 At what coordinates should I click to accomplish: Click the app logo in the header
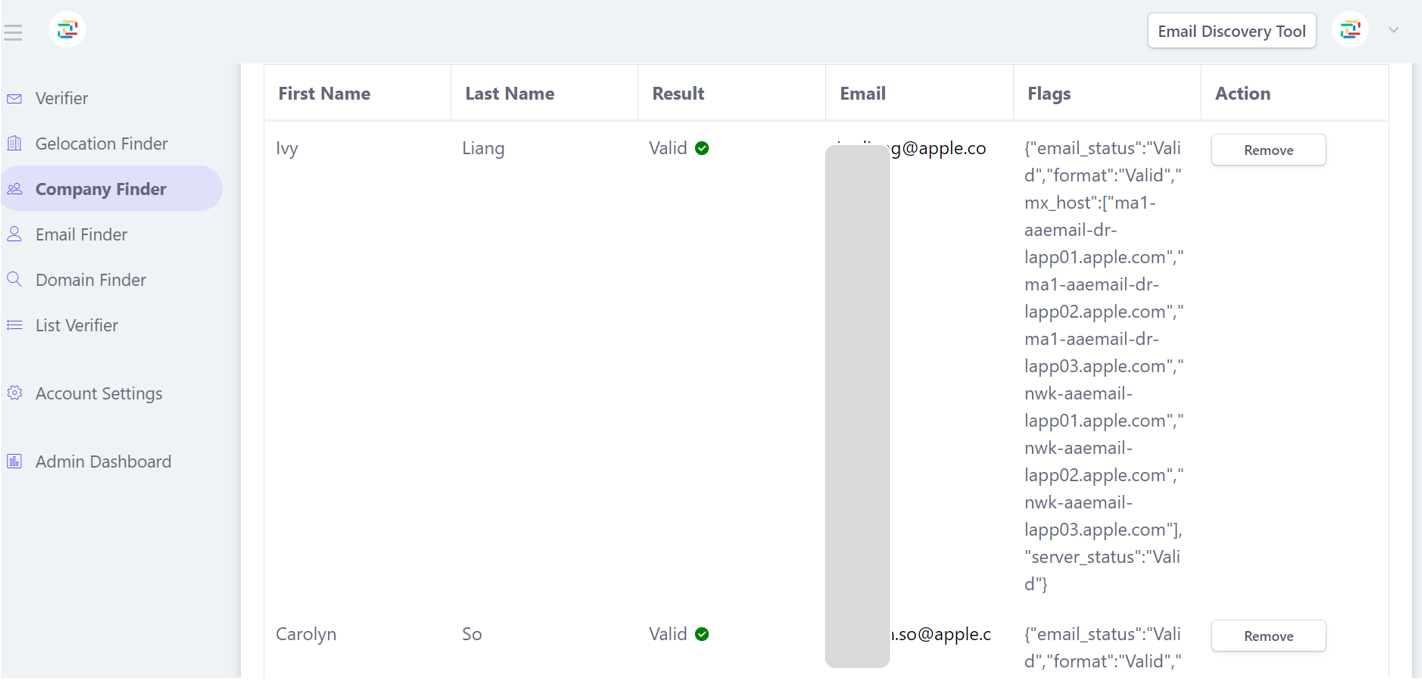point(67,30)
